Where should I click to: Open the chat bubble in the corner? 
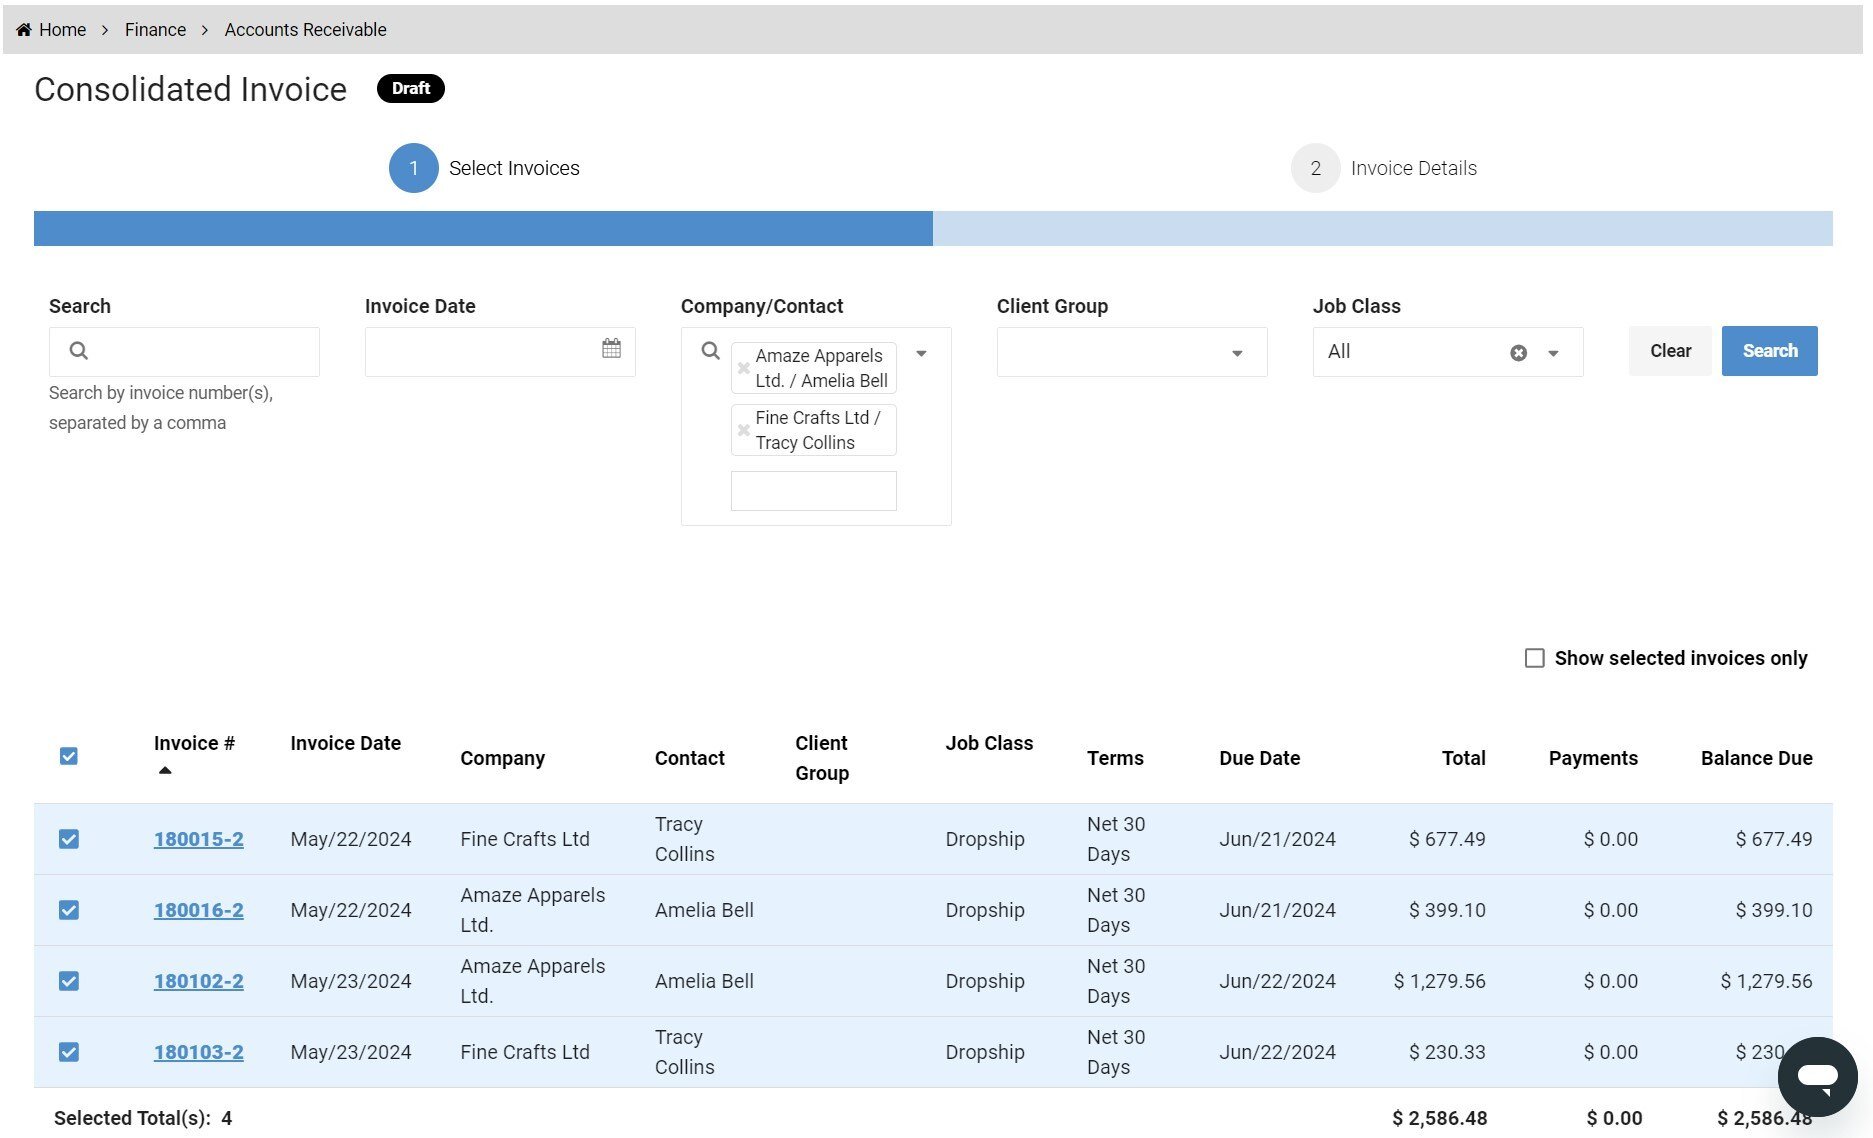[x=1817, y=1076]
